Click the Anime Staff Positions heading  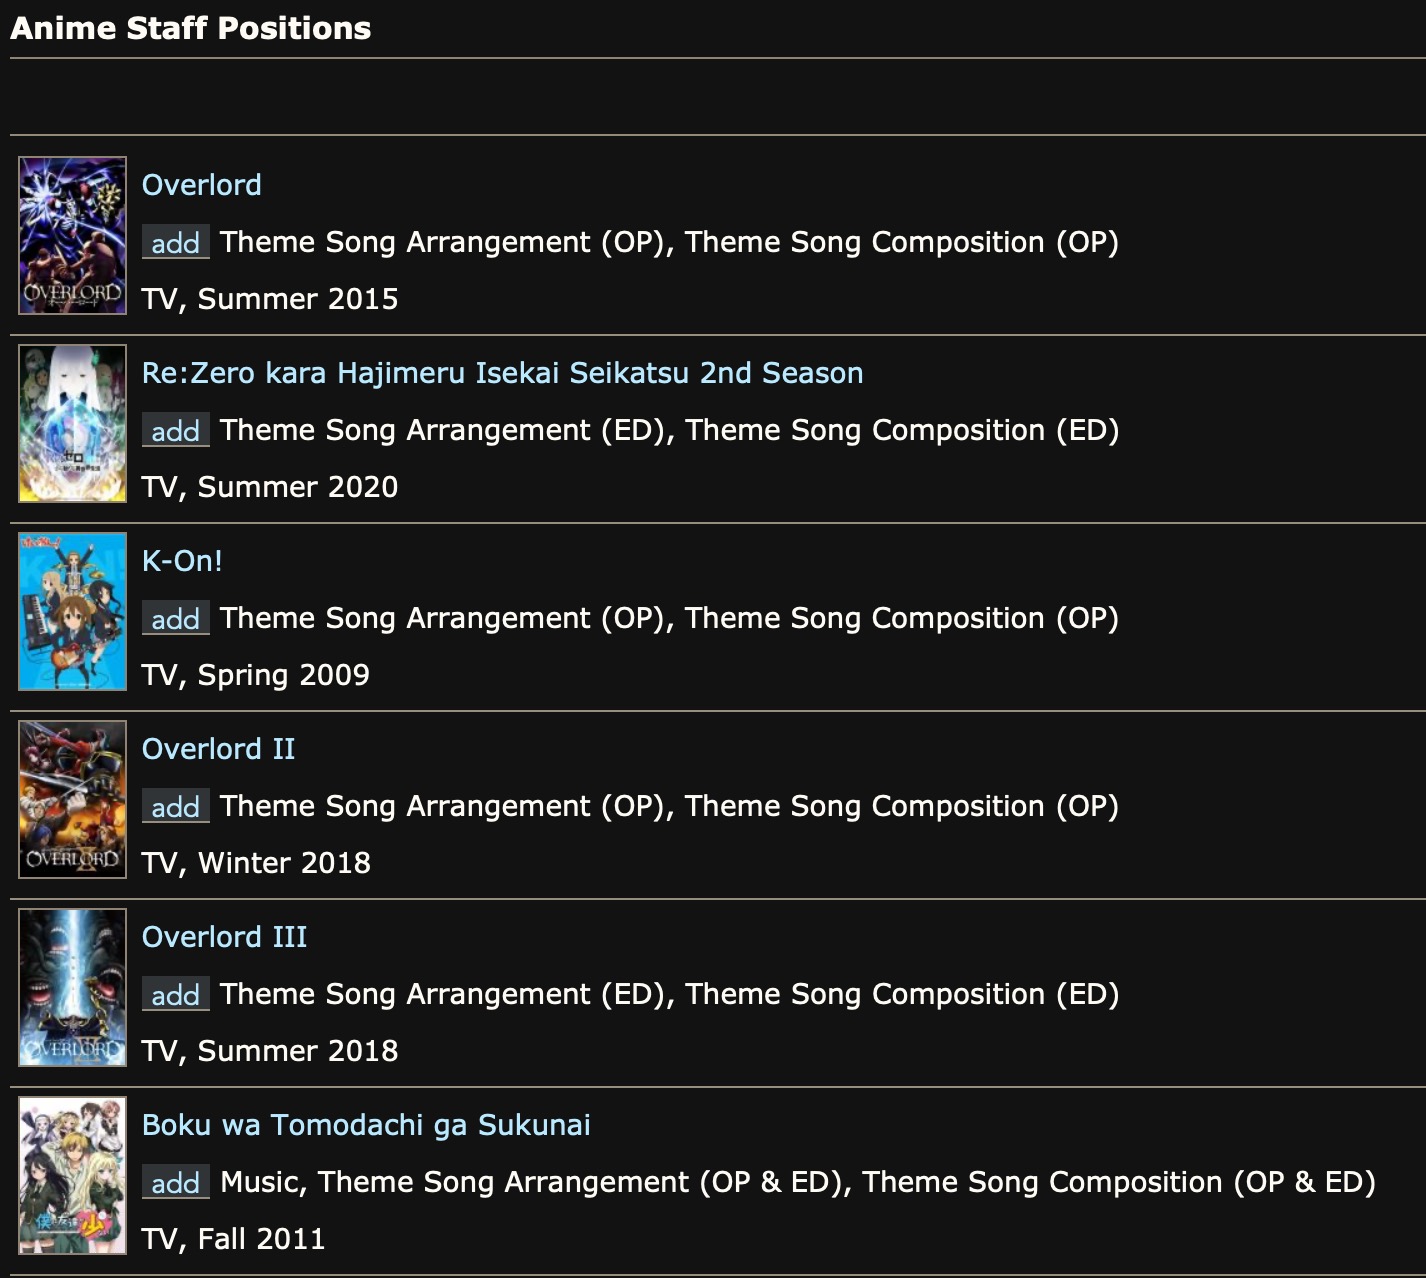190,28
